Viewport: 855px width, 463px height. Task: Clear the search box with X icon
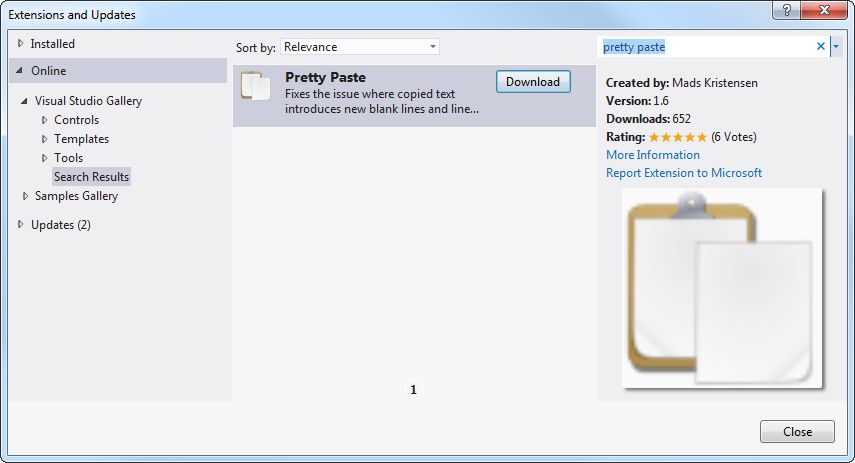click(x=821, y=47)
